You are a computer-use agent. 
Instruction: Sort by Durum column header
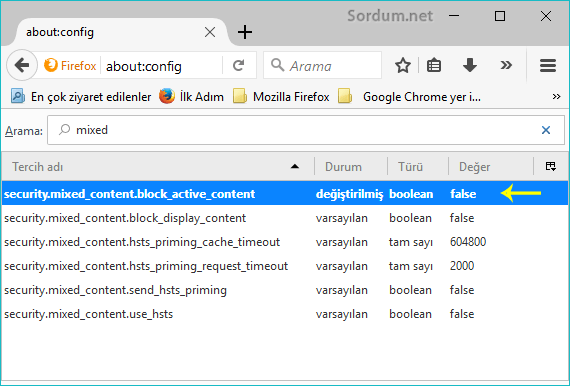coord(351,166)
